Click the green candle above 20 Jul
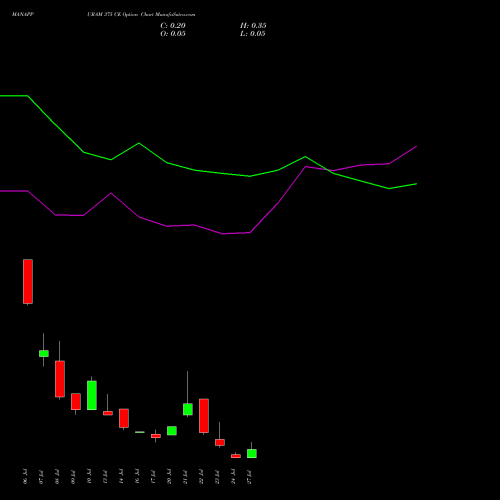This screenshot has height=500, width=500. 172,430
